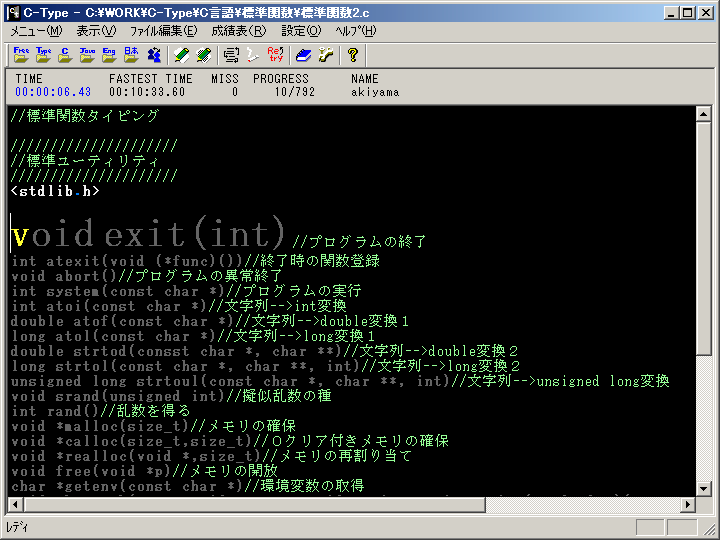
Task: Open the Java folder icon
Action: click(87, 55)
